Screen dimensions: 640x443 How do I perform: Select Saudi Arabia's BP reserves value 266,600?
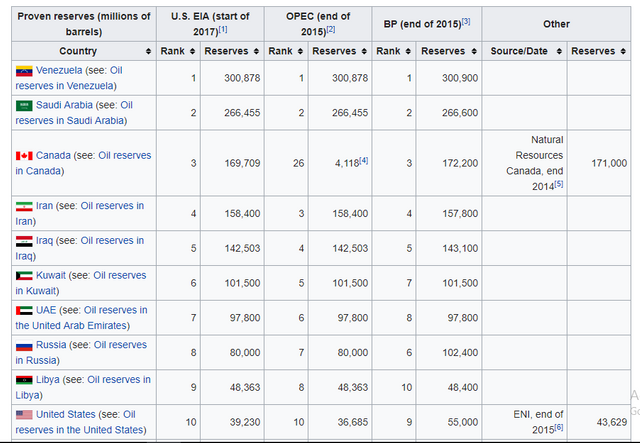point(460,113)
